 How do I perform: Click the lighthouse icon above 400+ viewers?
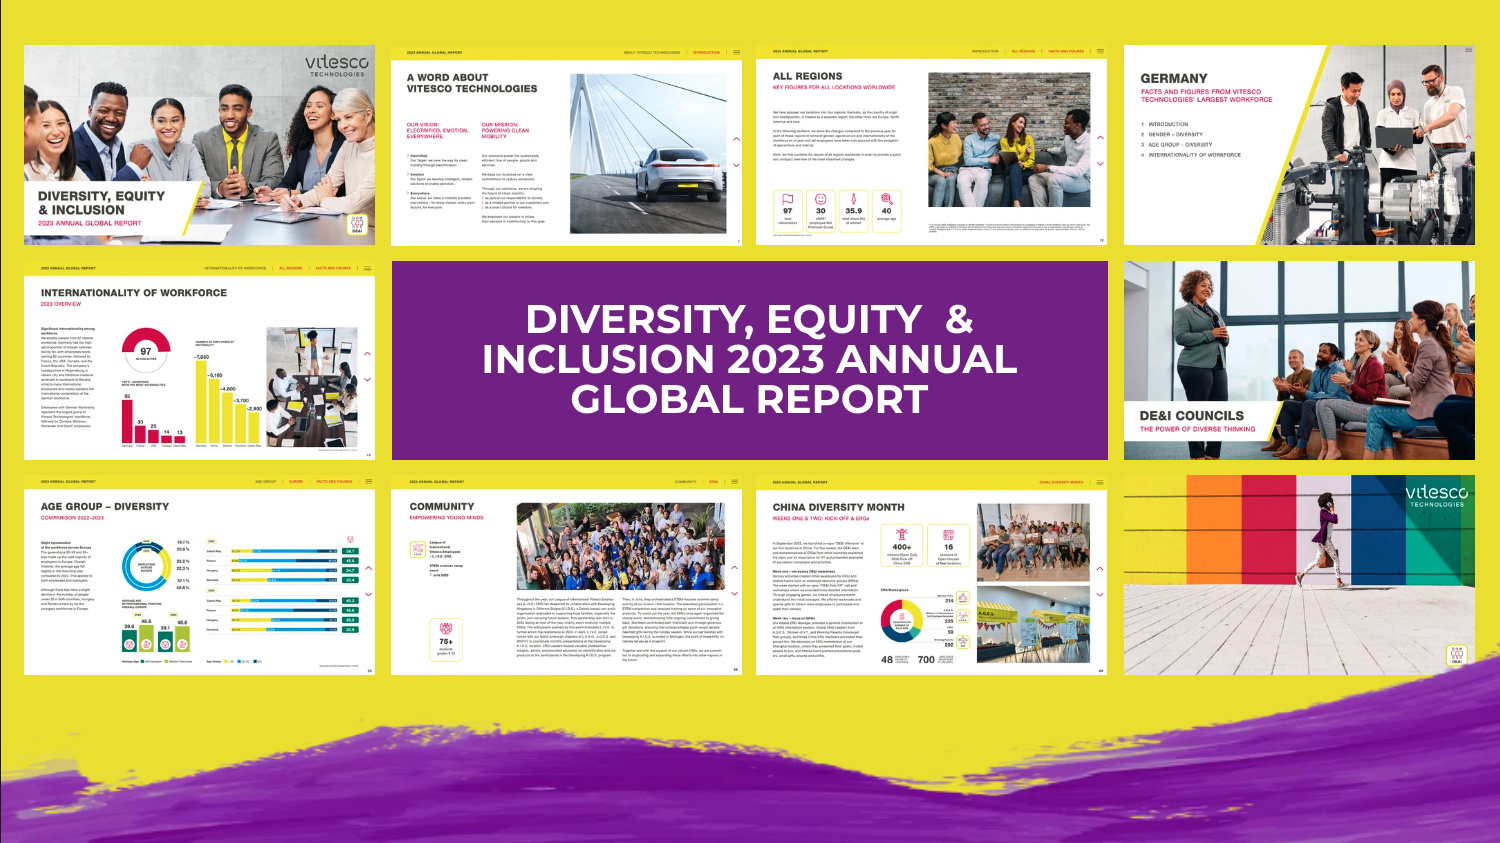[902, 534]
